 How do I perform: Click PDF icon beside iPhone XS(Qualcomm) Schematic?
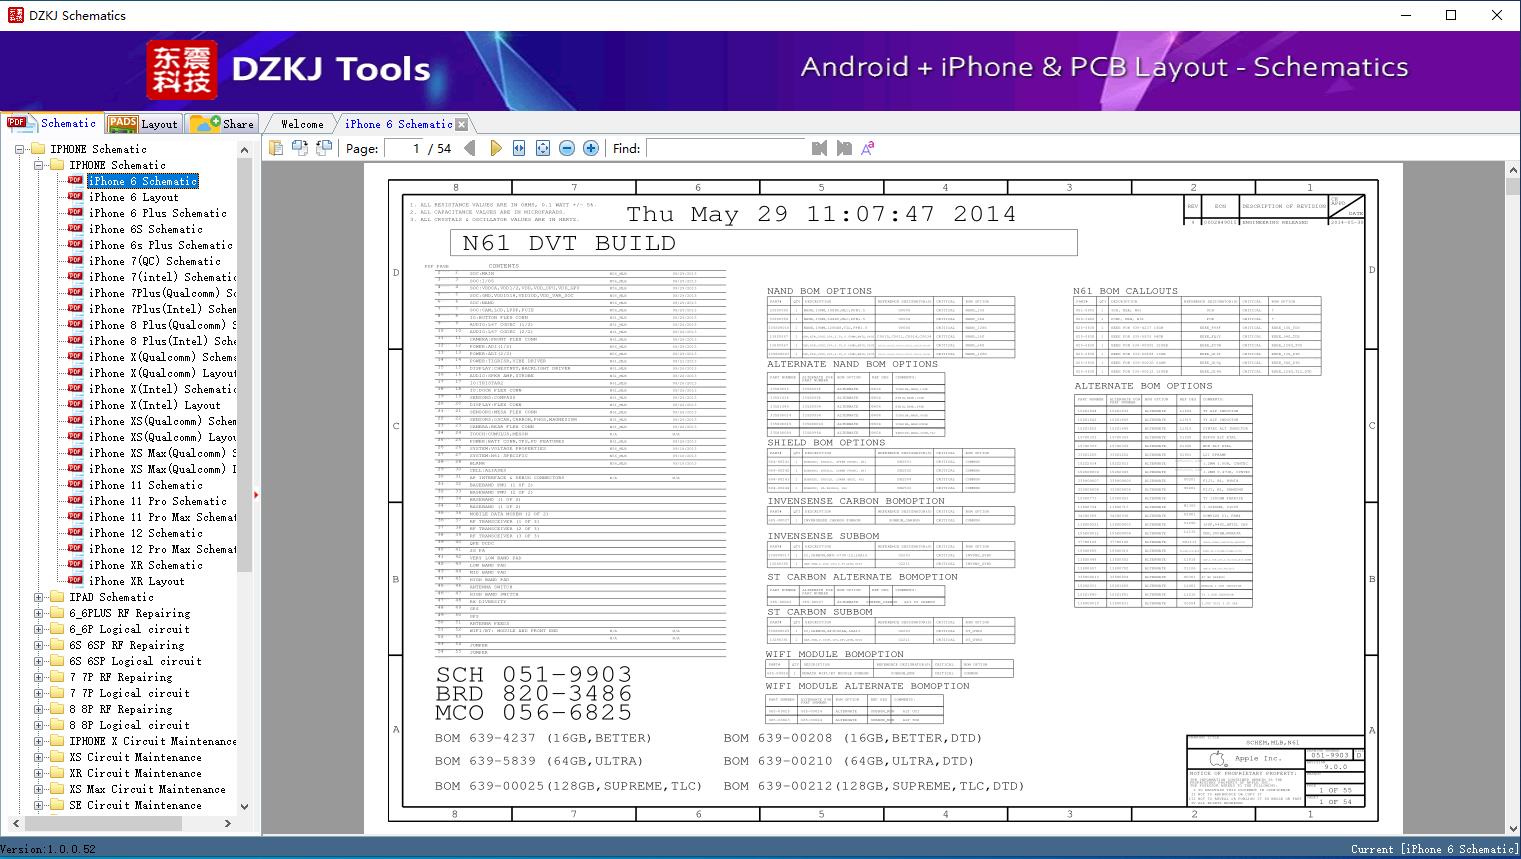click(x=75, y=421)
